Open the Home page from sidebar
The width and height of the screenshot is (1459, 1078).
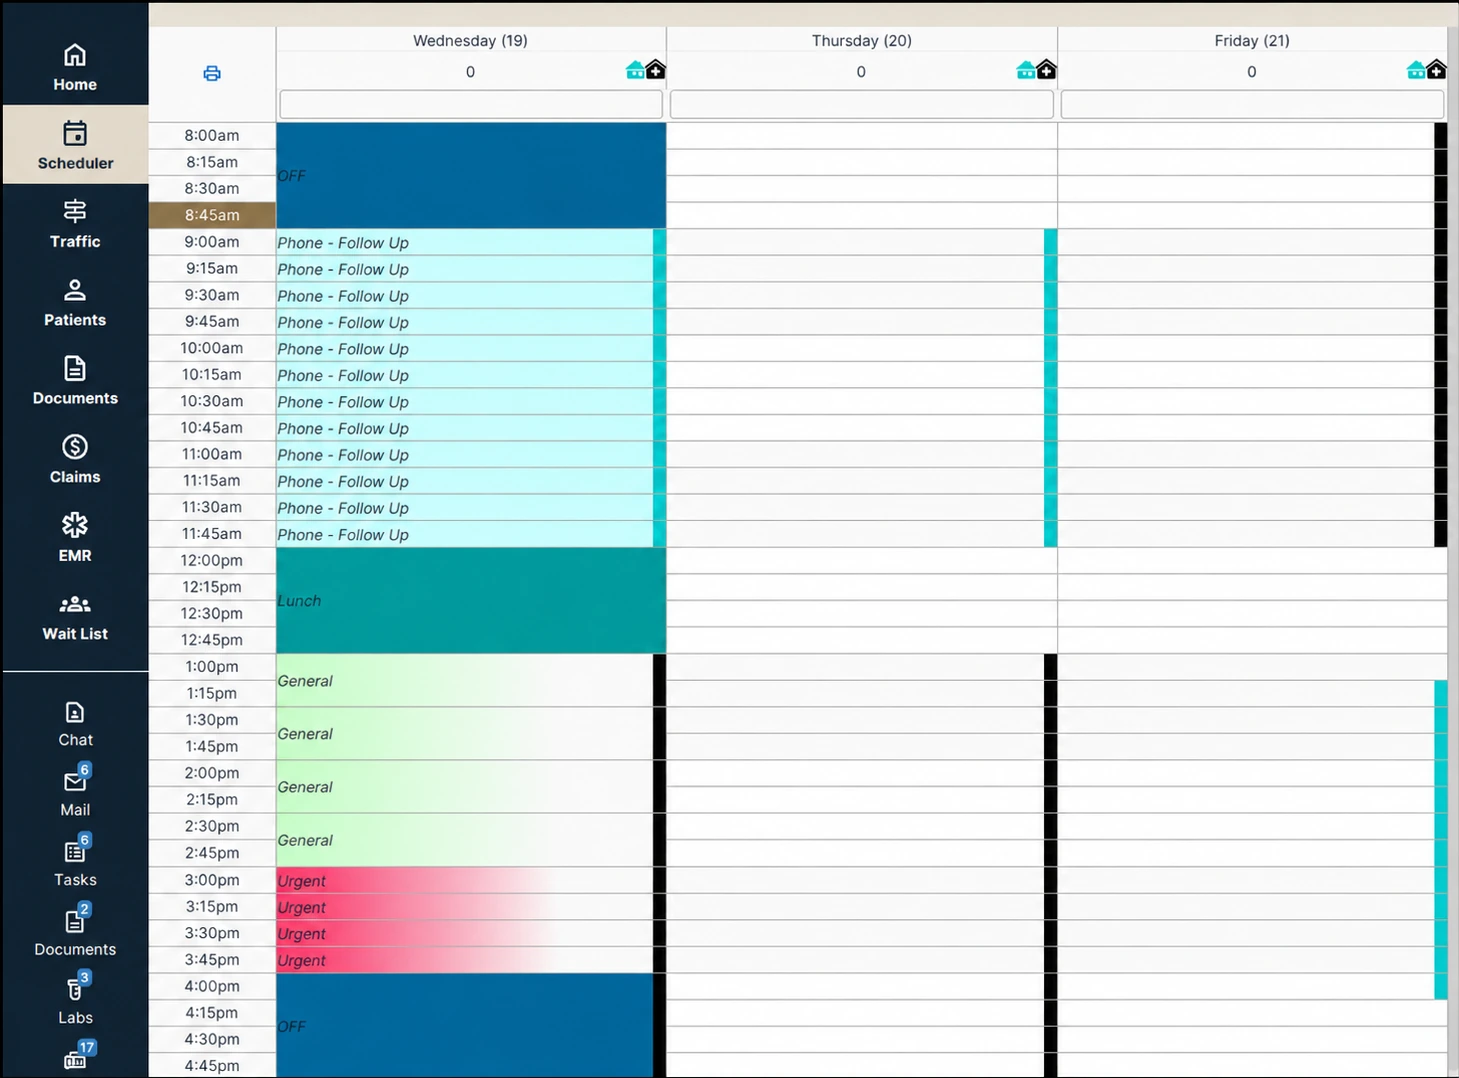pyautogui.click(x=75, y=67)
